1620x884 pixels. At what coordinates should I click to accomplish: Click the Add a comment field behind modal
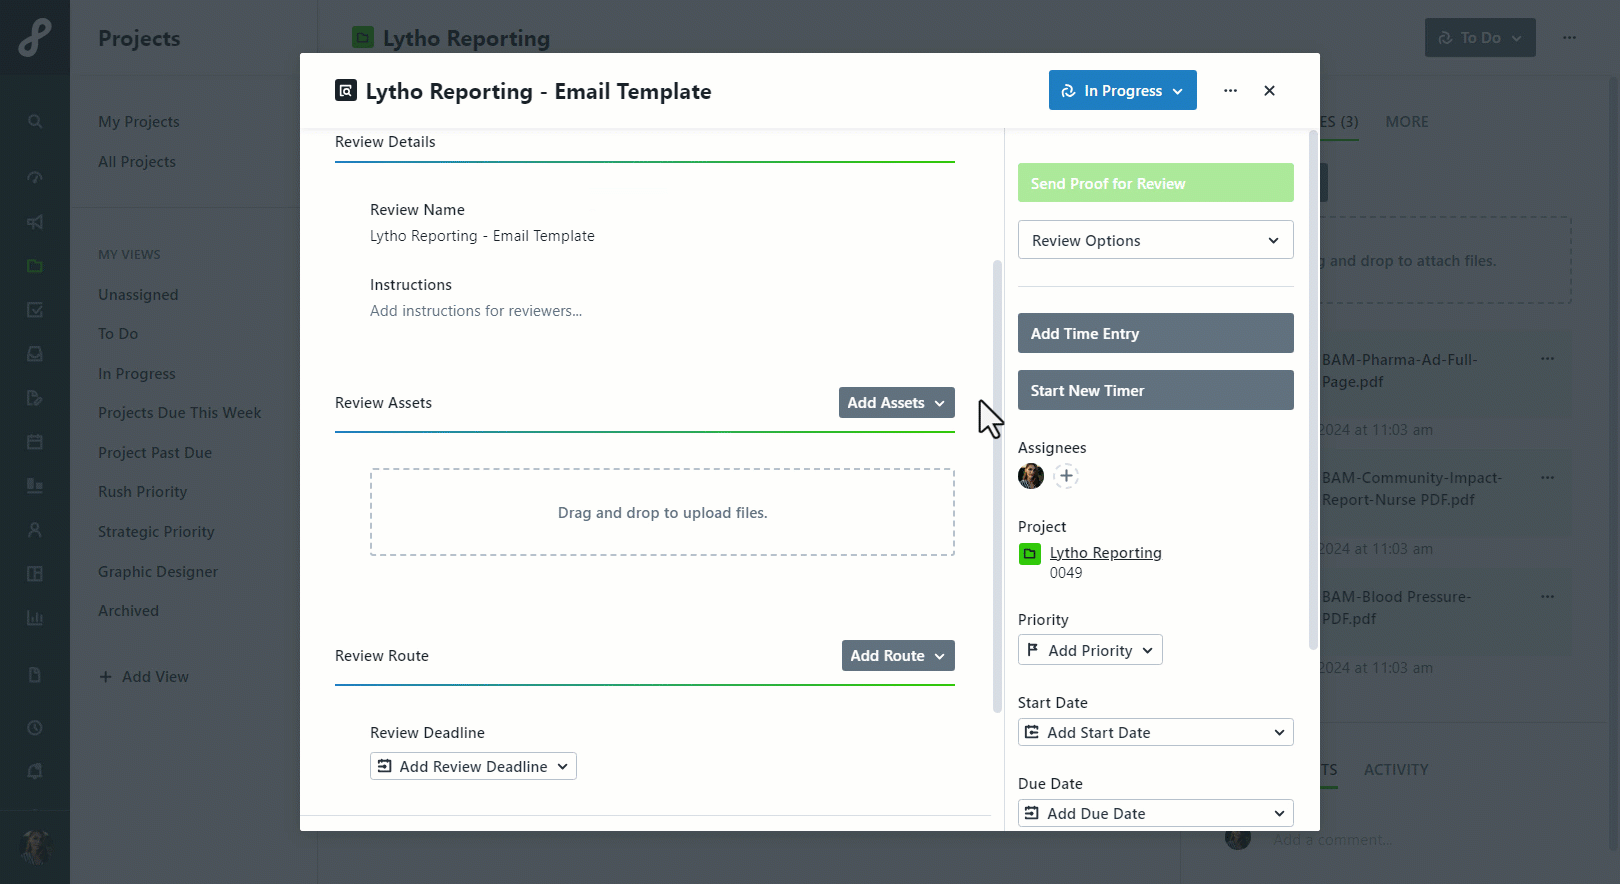pos(1332,840)
